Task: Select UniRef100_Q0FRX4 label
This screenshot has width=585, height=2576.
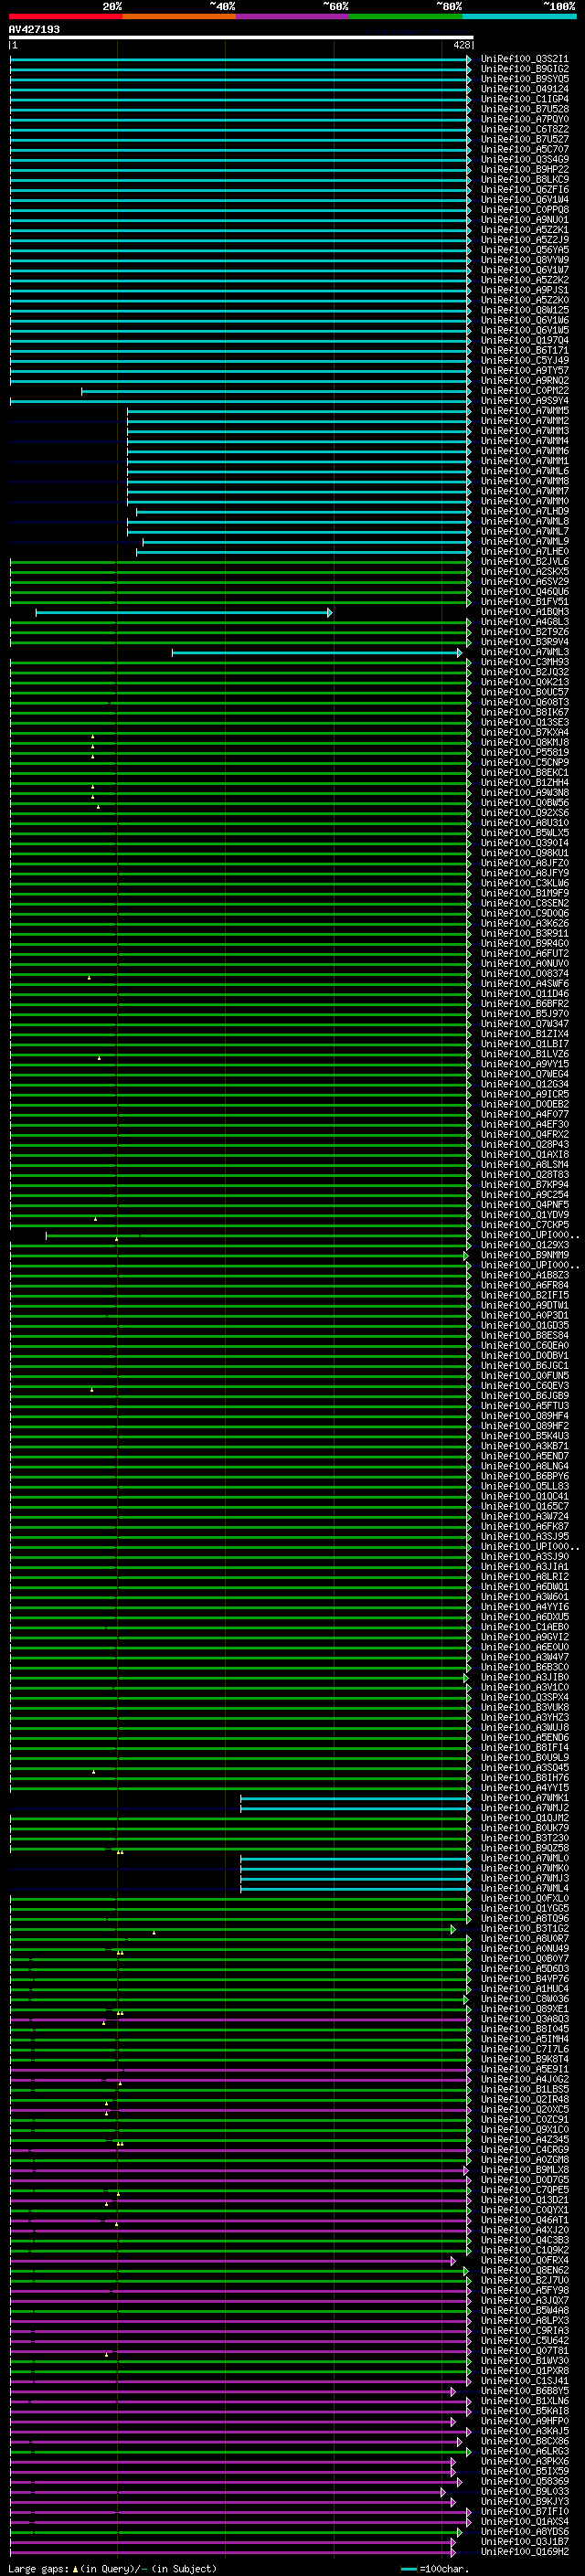Action: click(x=525, y=2260)
